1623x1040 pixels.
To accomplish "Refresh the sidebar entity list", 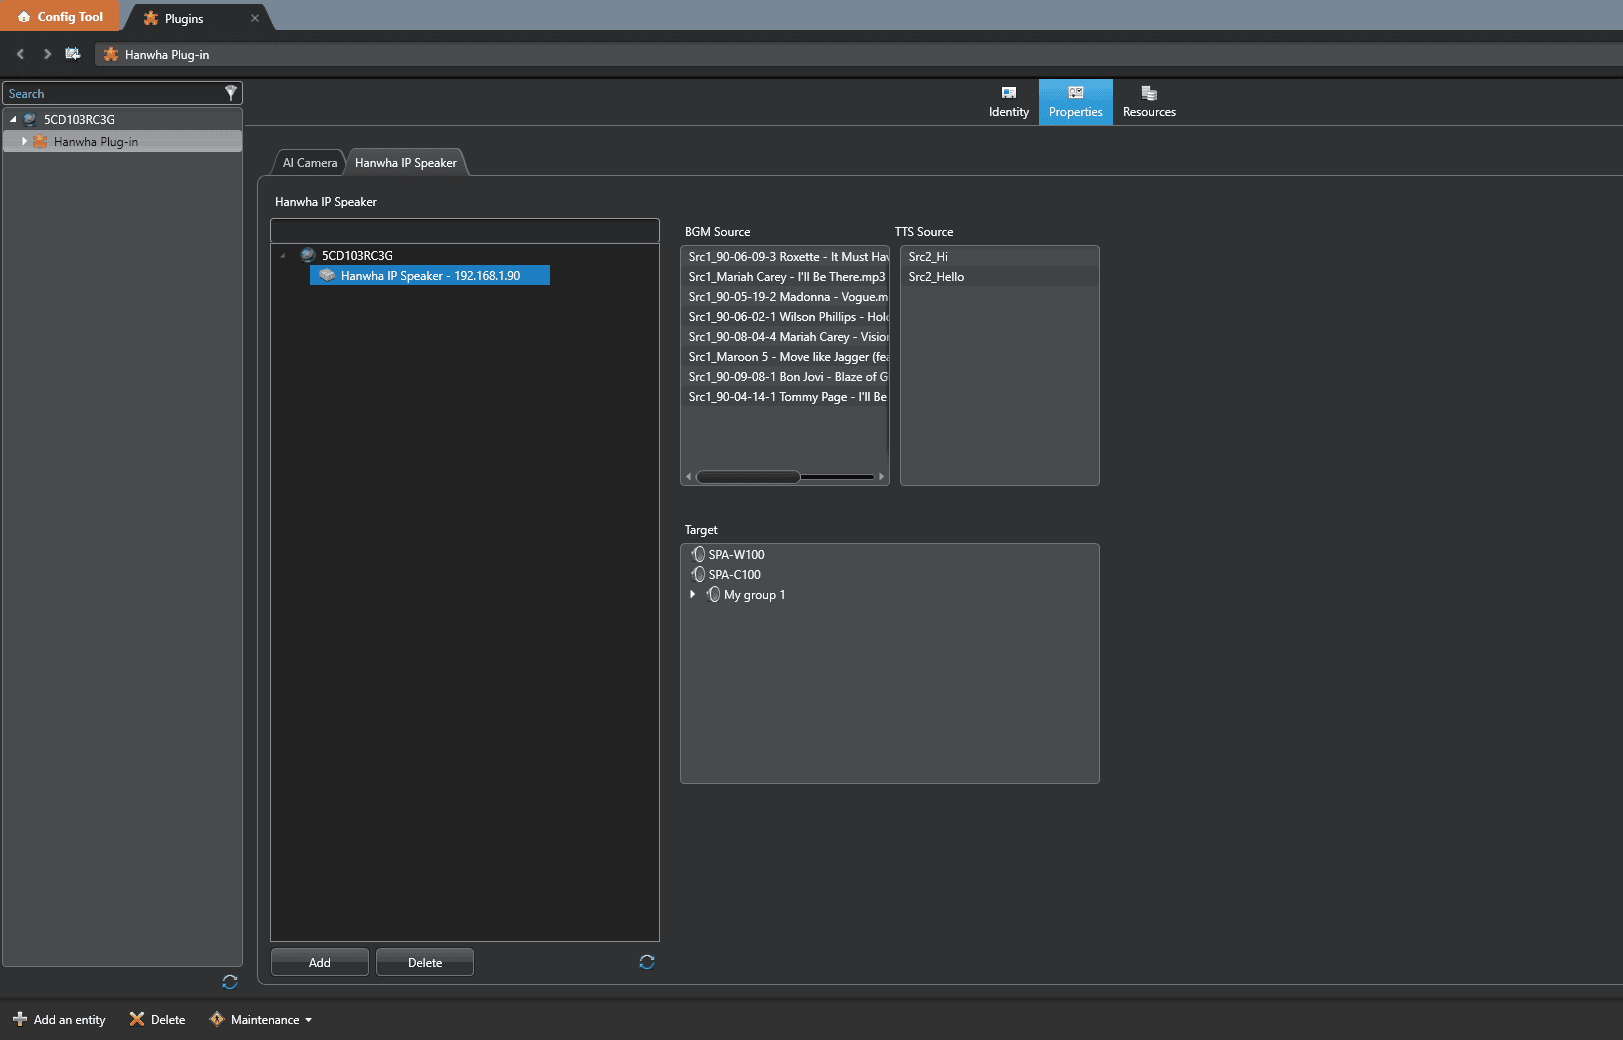I will click(x=230, y=982).
